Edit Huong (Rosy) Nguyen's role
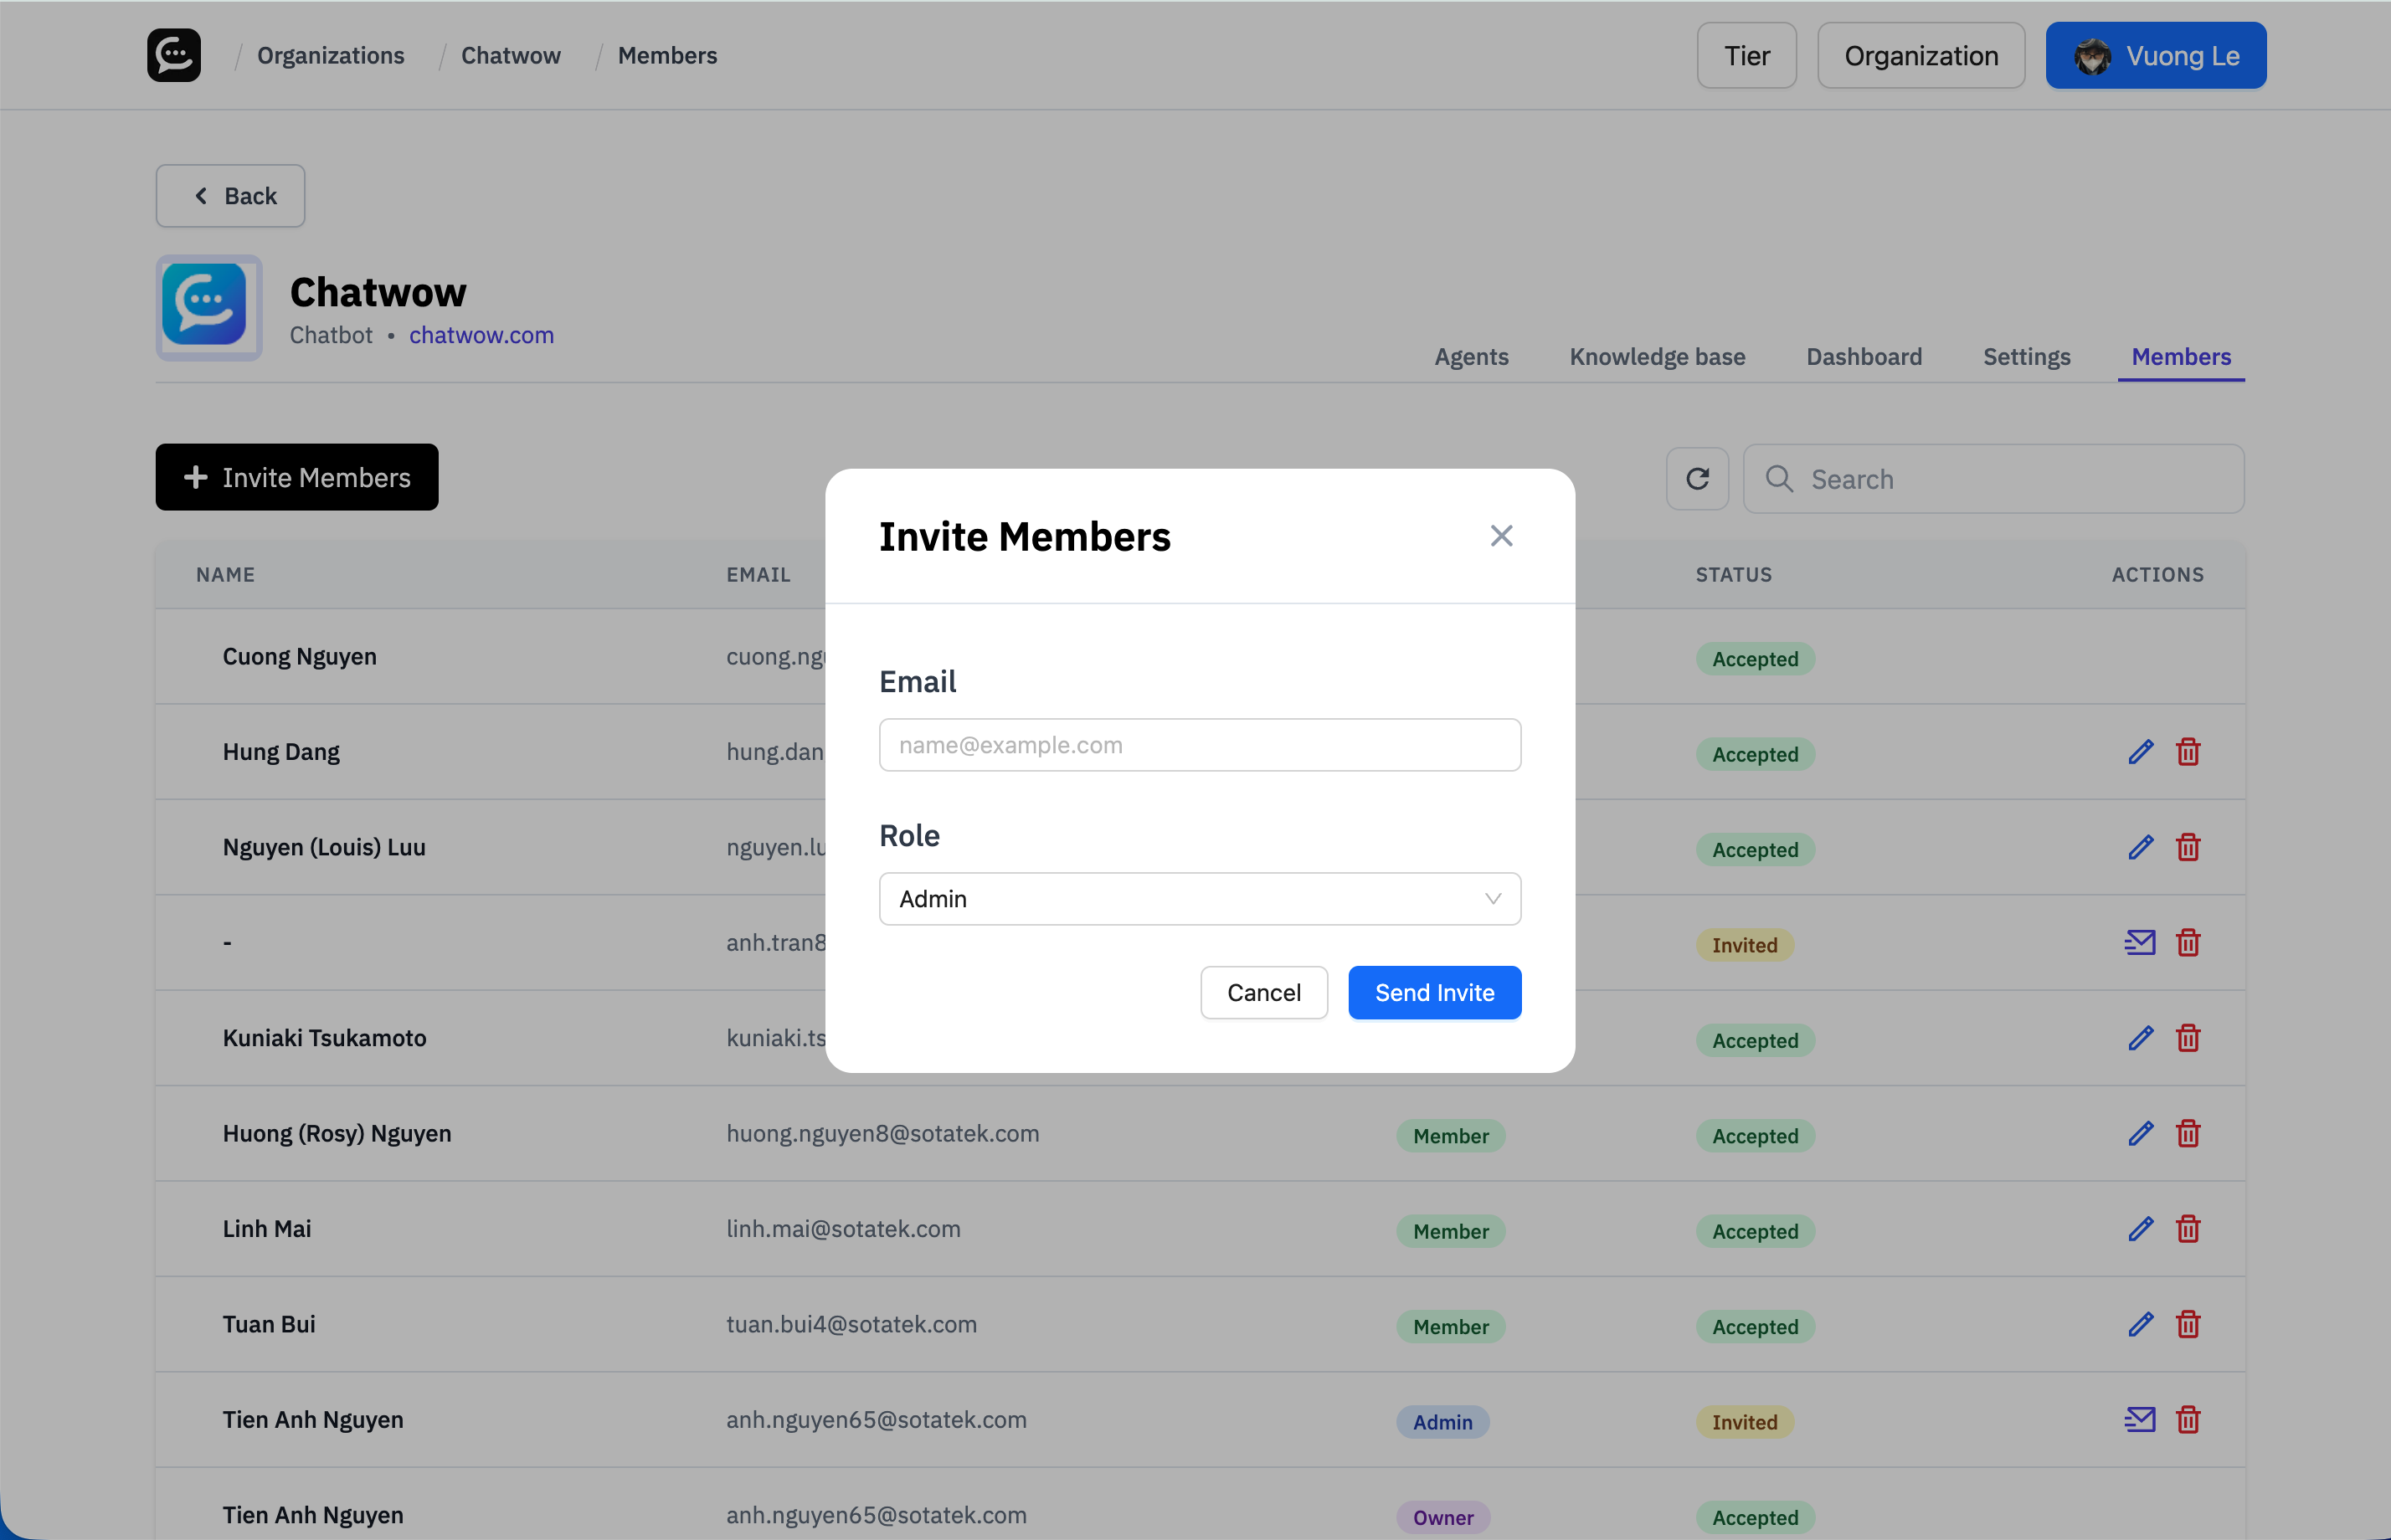2391x1540 pixels. pos(2140,1134)
